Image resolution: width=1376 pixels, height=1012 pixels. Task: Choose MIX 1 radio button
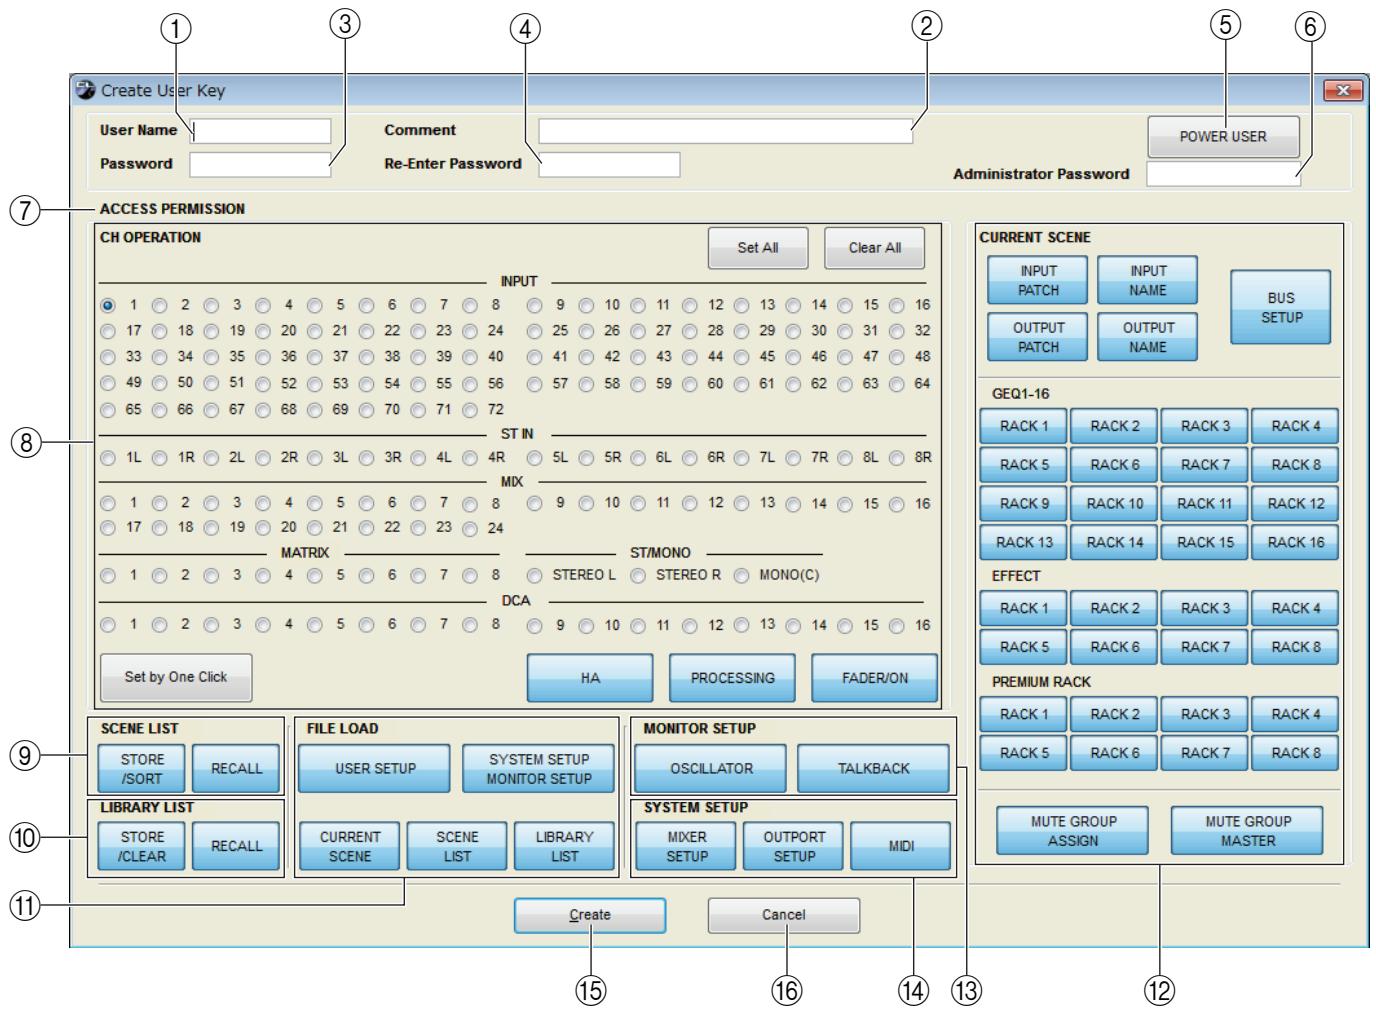(108, 504)
